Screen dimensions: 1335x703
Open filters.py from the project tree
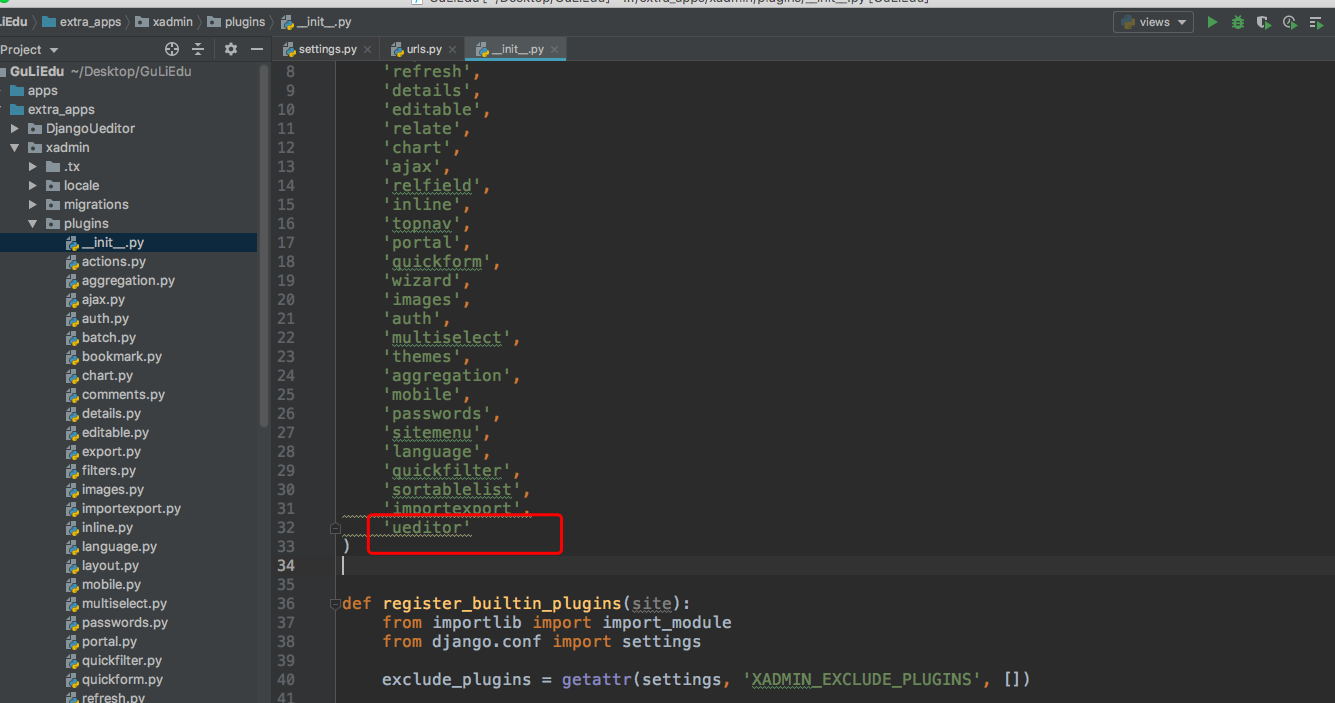tap(109, 470)
